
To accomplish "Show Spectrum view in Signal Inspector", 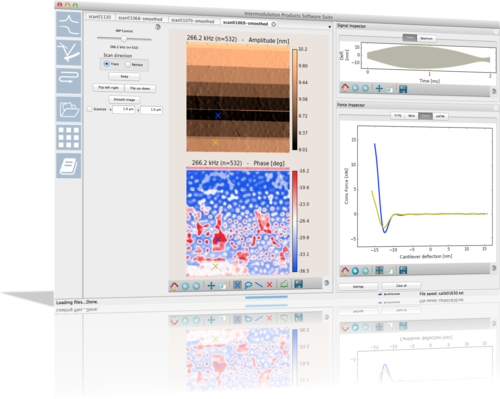I will pos(426,38).
